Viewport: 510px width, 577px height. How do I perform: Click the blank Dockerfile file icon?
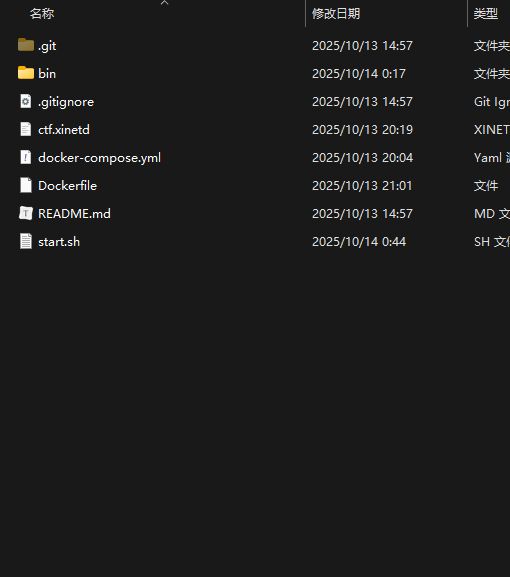tap(26, 185)
